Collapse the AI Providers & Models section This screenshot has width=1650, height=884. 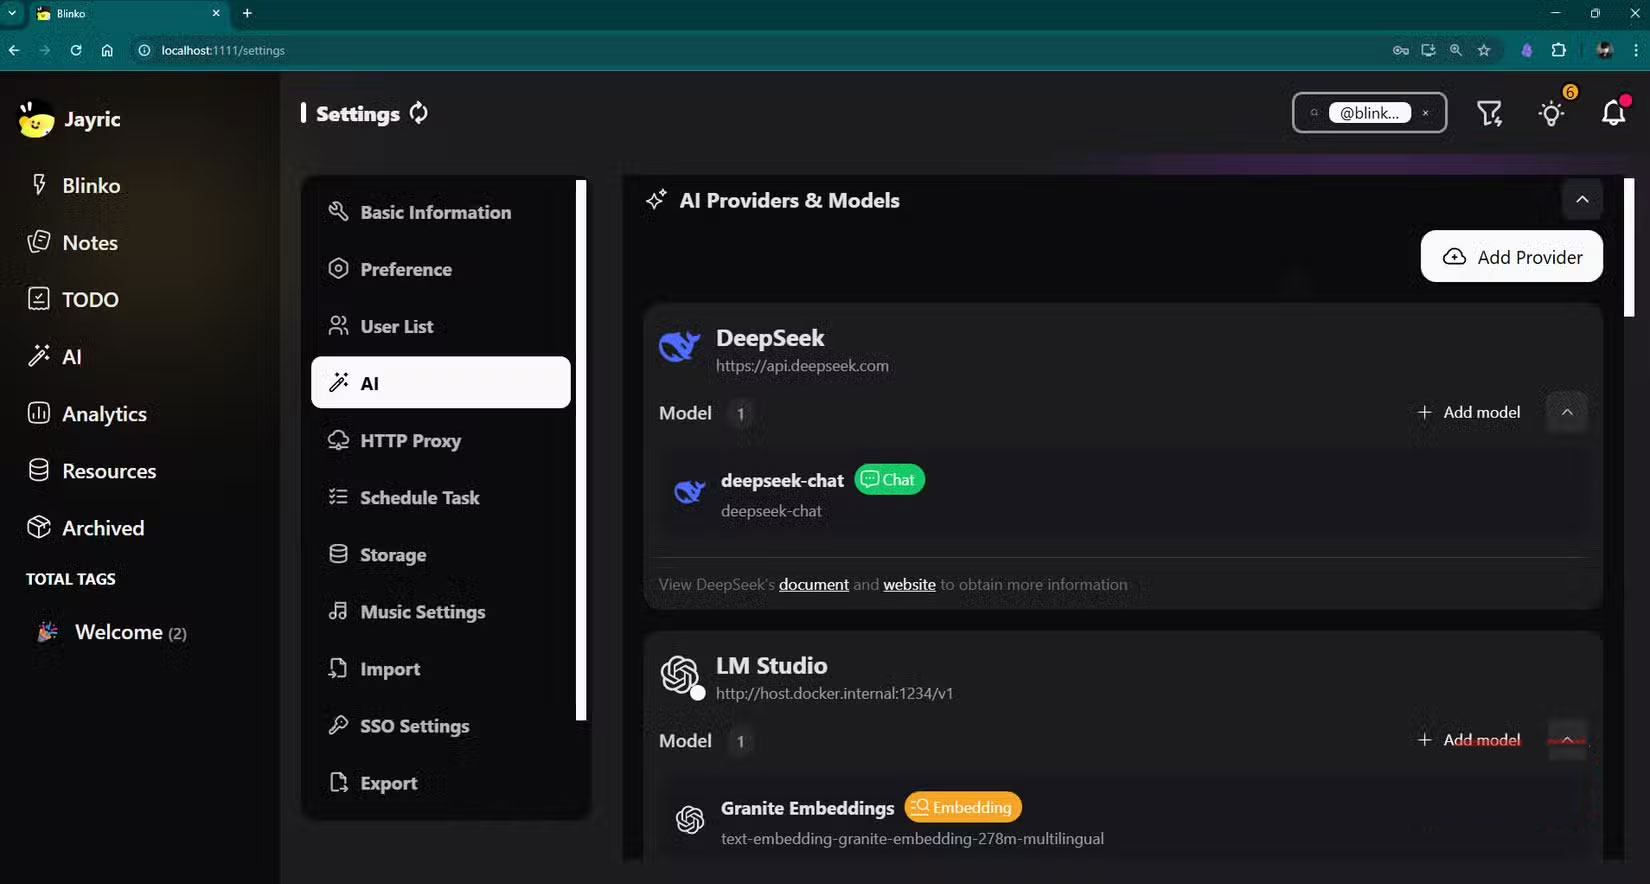point(1582,200)
